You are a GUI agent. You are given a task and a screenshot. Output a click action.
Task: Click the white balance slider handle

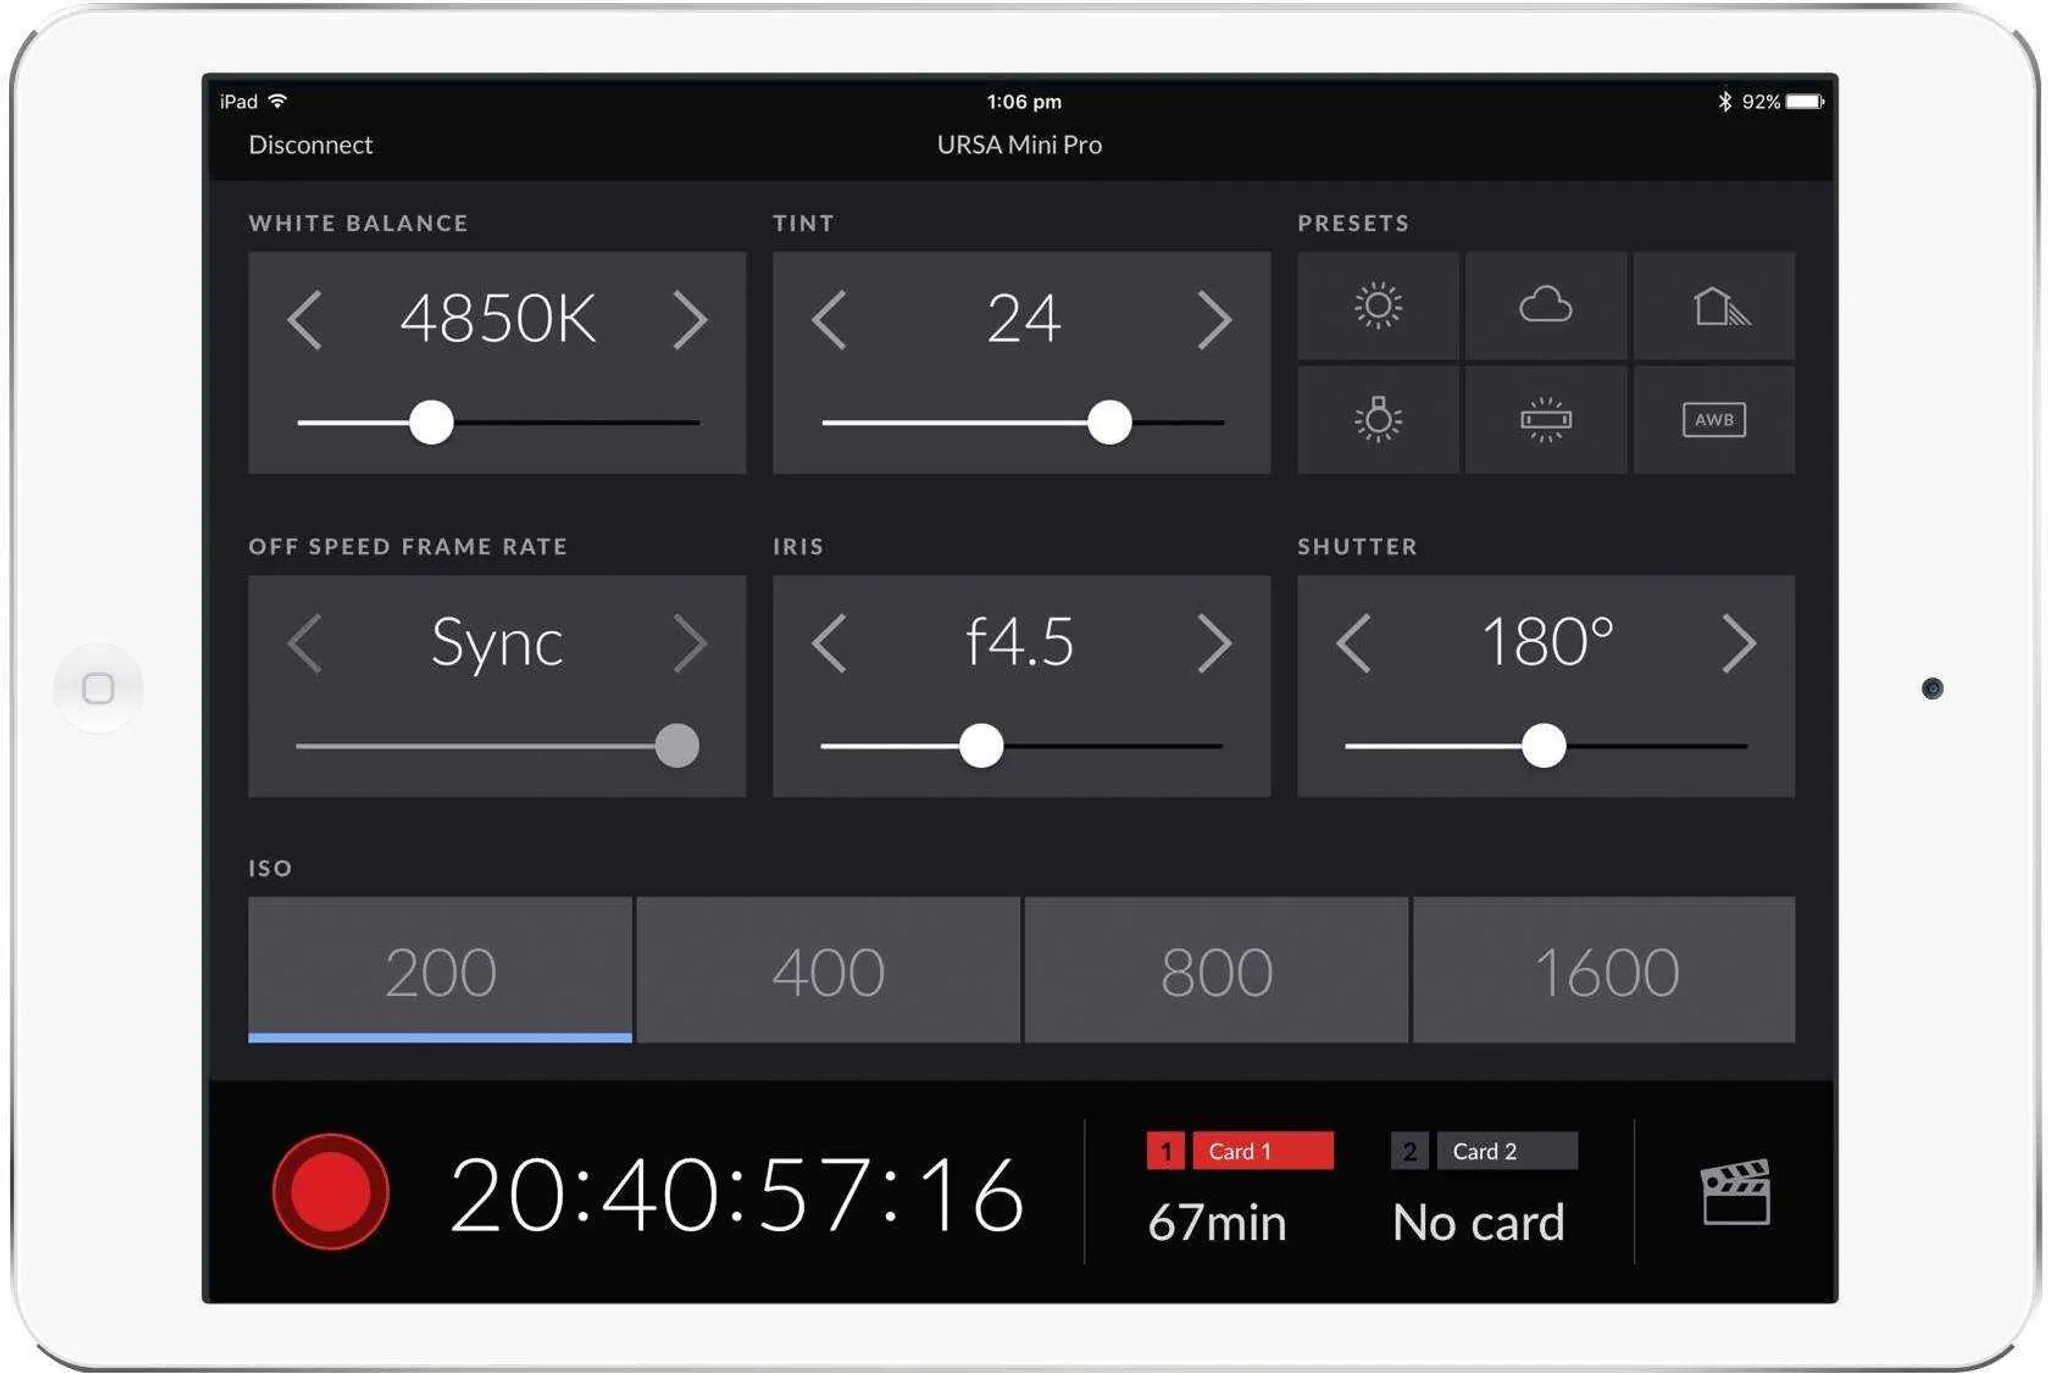tap(431, 422)
